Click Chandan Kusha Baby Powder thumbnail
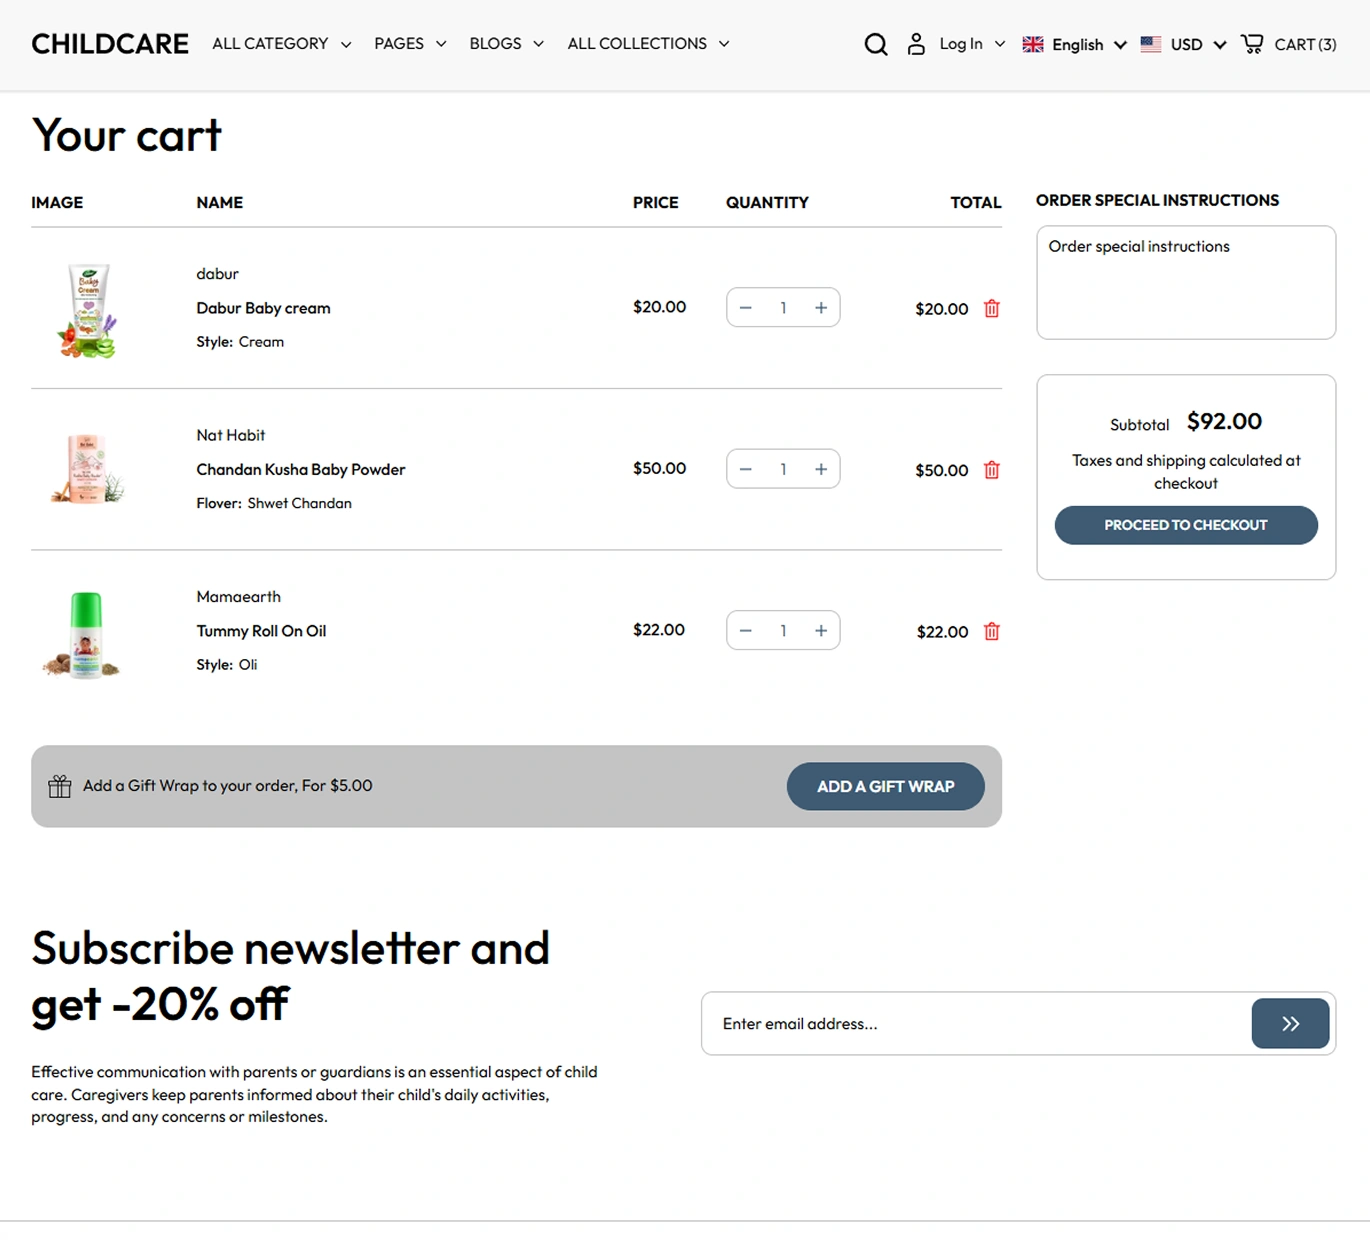The image size is (1370, 1240). click(86, 468)
